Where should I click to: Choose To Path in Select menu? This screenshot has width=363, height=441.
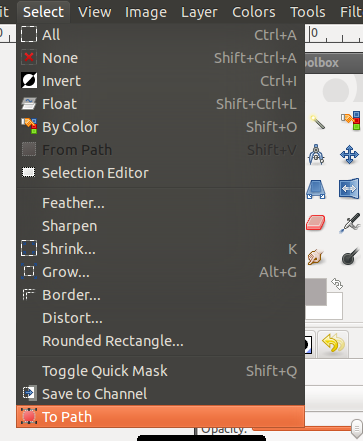(x=160, y=417)
